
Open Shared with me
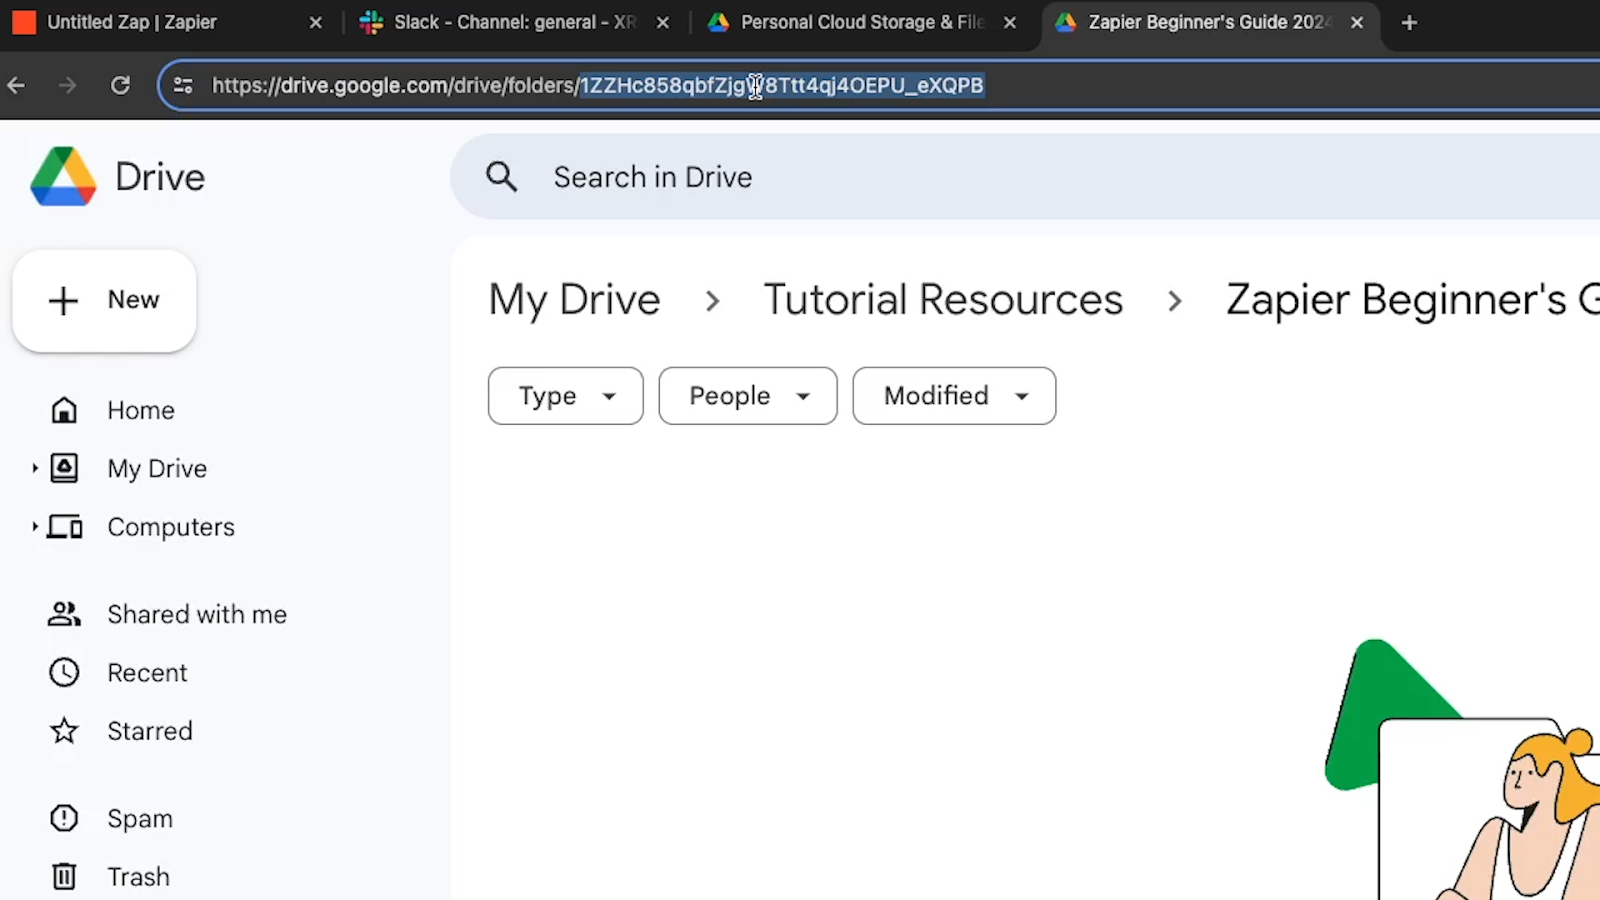(x=197, y=614)
